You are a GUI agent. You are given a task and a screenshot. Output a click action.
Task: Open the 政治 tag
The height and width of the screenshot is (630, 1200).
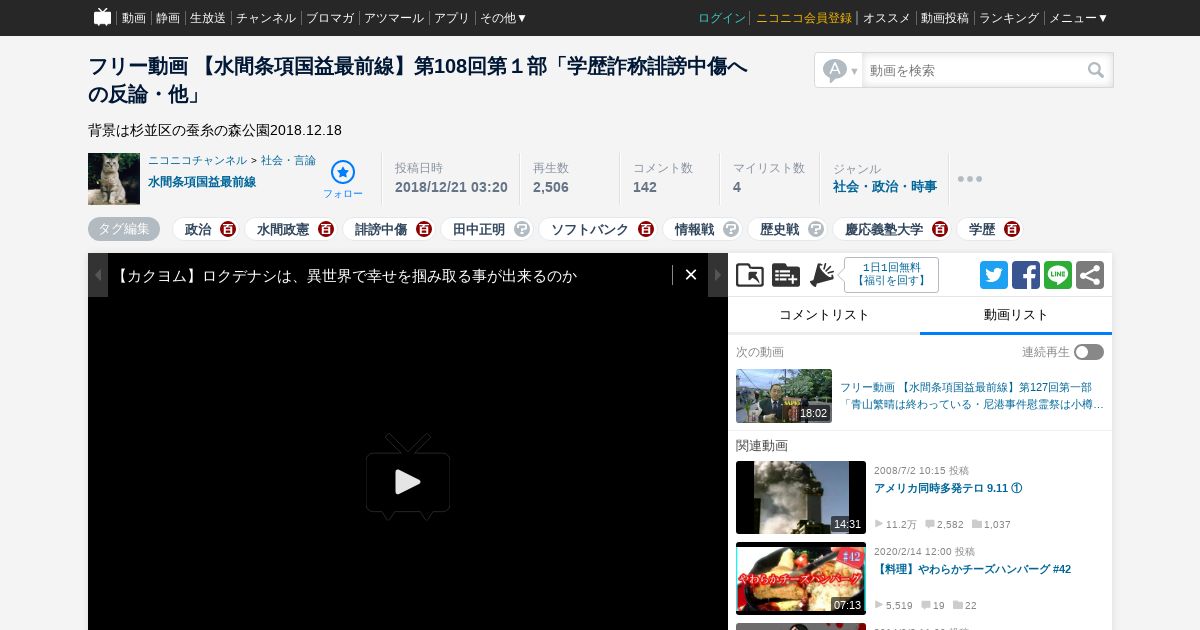click(198, 229)
